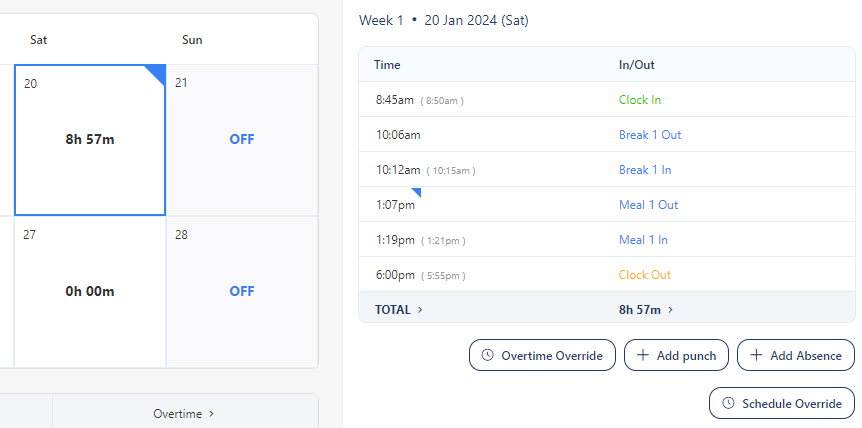Click the blue flag marker beside 1:07pm

[x=416, y=192]
